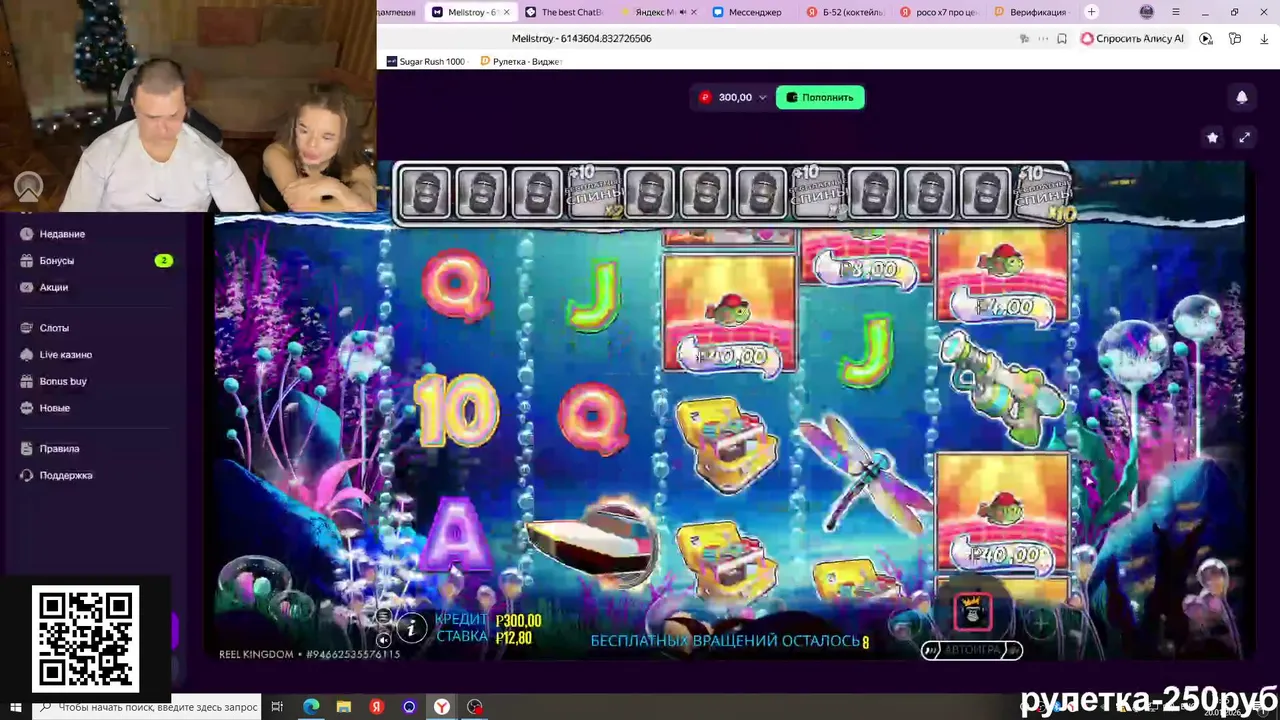Click the Правила document icon
The width and height of the screenshot is (1280, 720).
click(x=27, y=449)
